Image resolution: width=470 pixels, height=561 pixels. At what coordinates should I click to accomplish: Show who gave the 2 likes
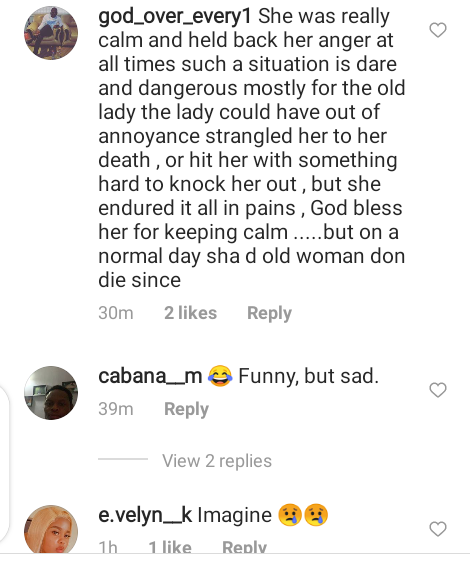pos(191,313)
